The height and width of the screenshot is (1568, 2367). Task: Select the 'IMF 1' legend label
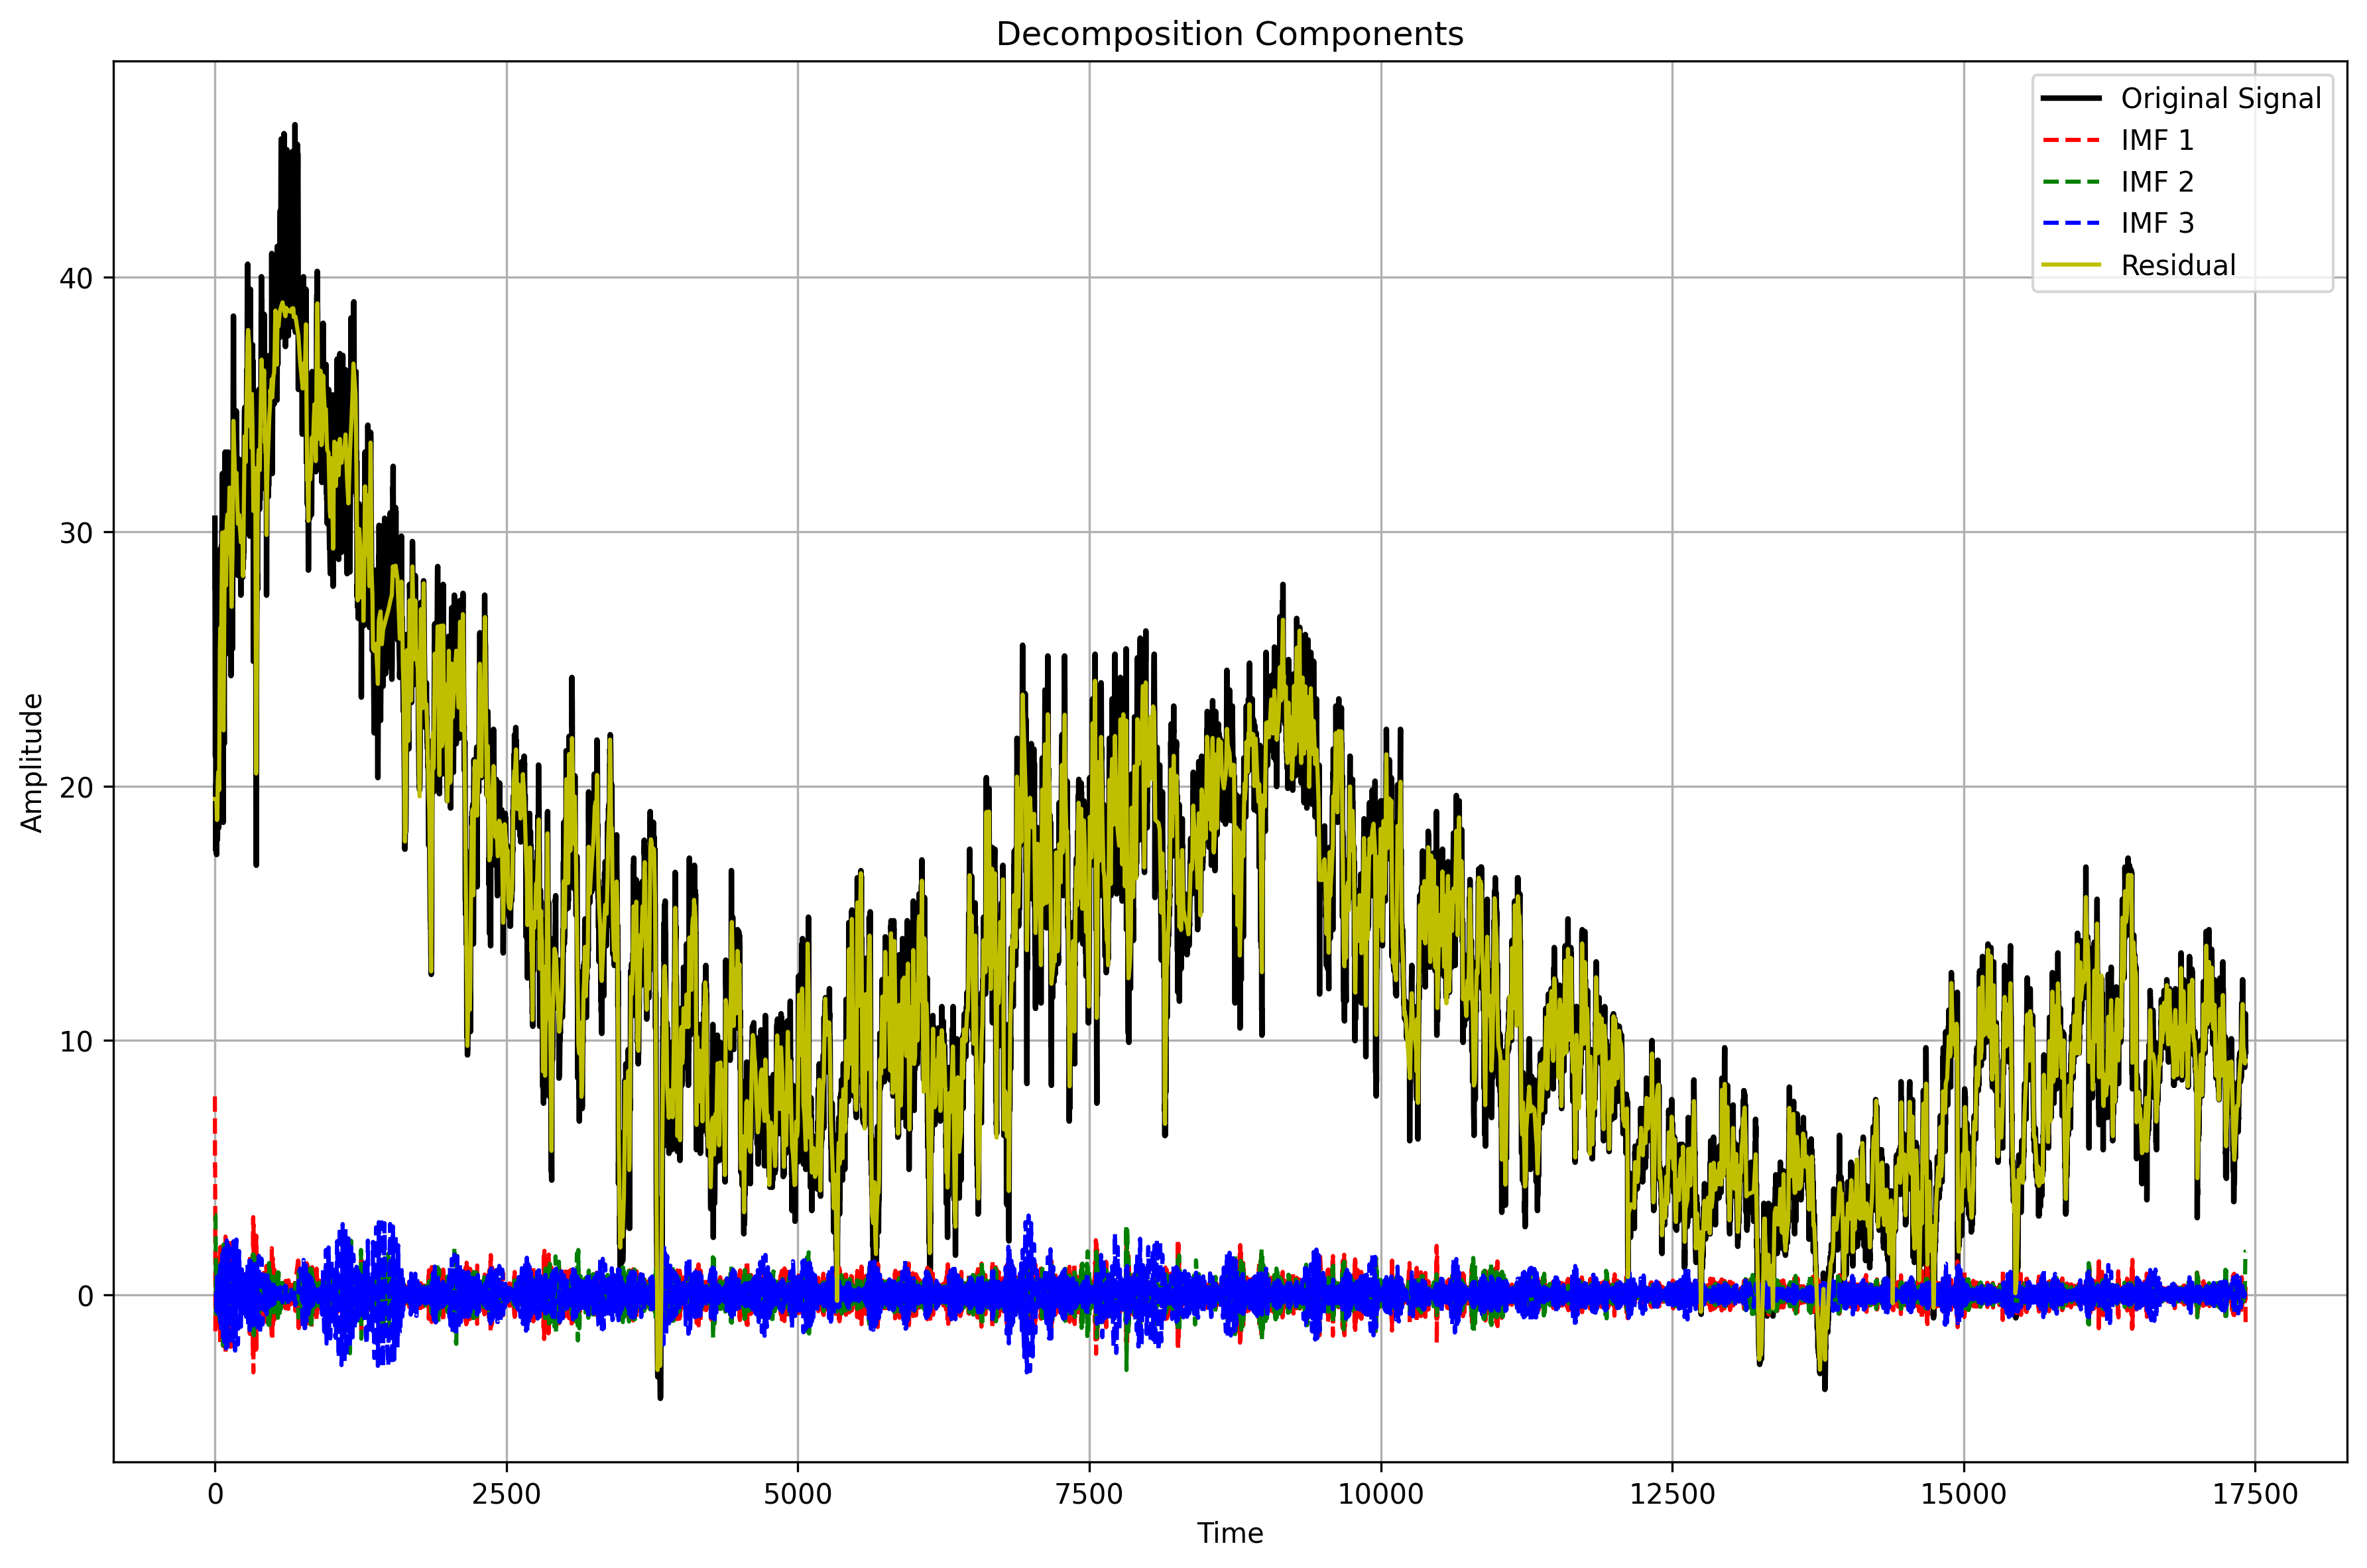[2157, 140]
